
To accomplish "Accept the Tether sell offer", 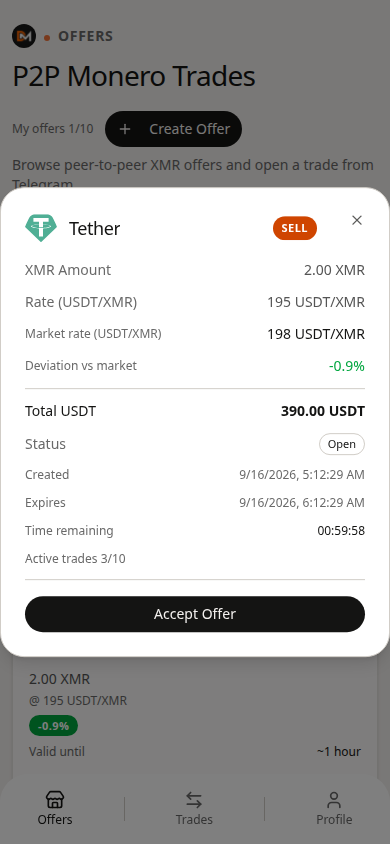I will click(195, 614).
